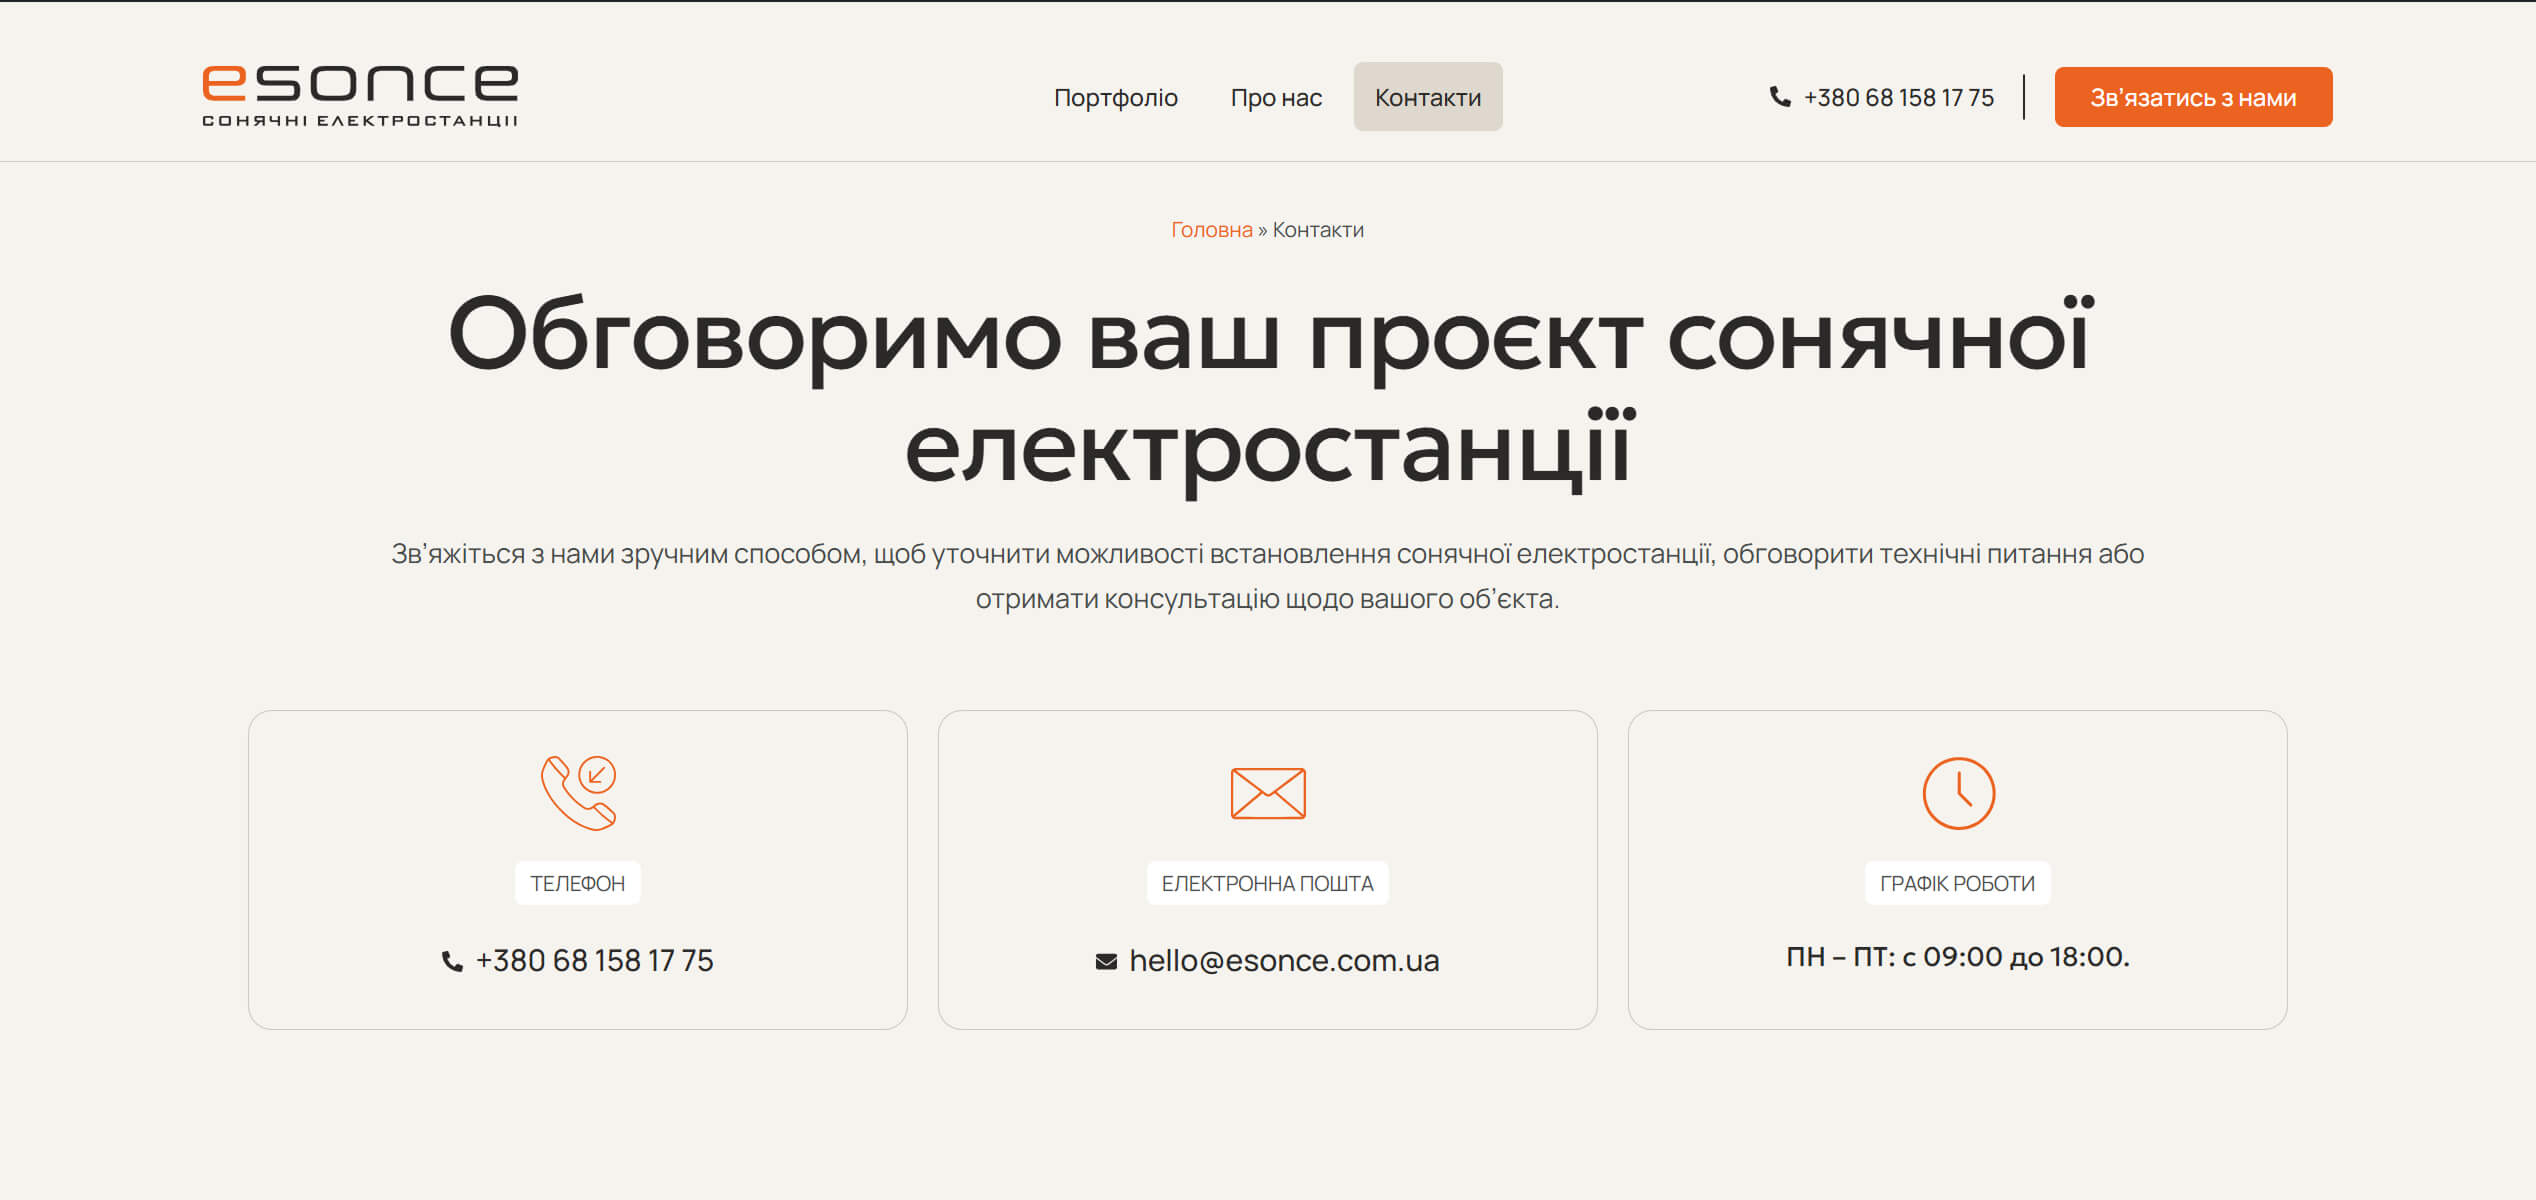This screenshot has height=1200, width=2536.
Task: Click the ЕЛЕКТРОННА ПОШТА label badge
Action: [x=1268, y=883]
